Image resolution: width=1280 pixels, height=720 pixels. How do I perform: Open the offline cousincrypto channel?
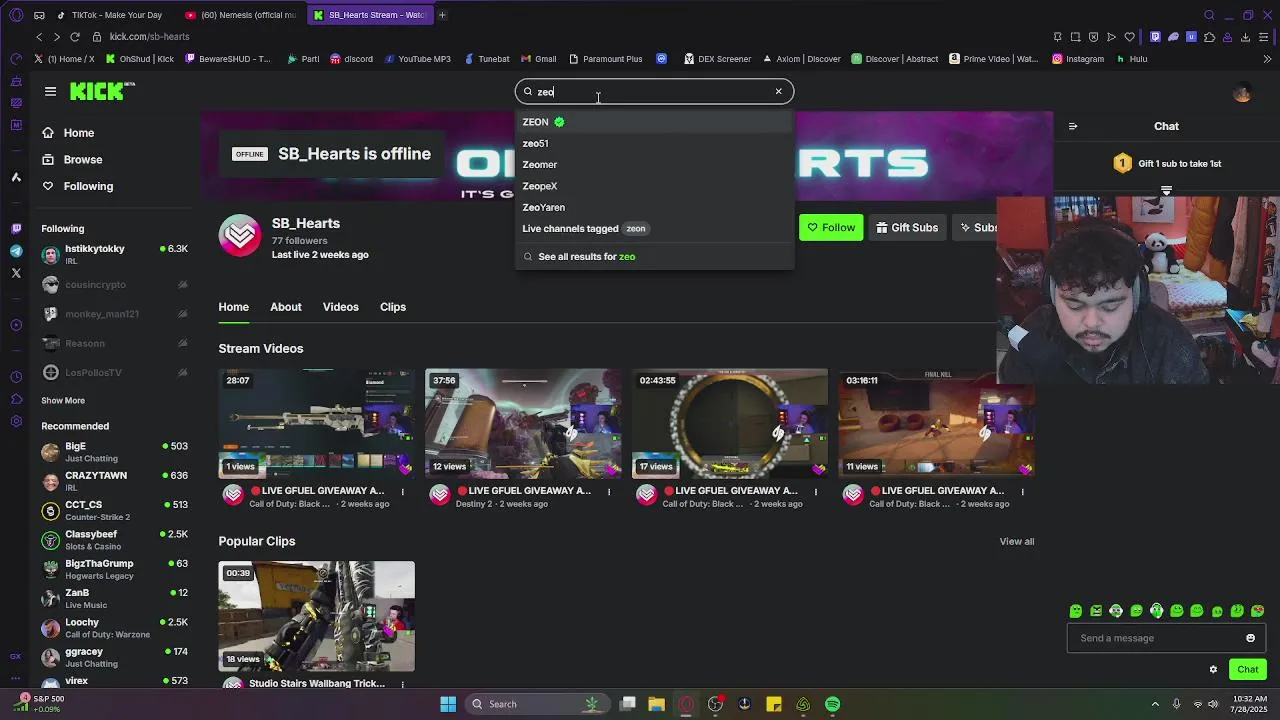point(114,285)
